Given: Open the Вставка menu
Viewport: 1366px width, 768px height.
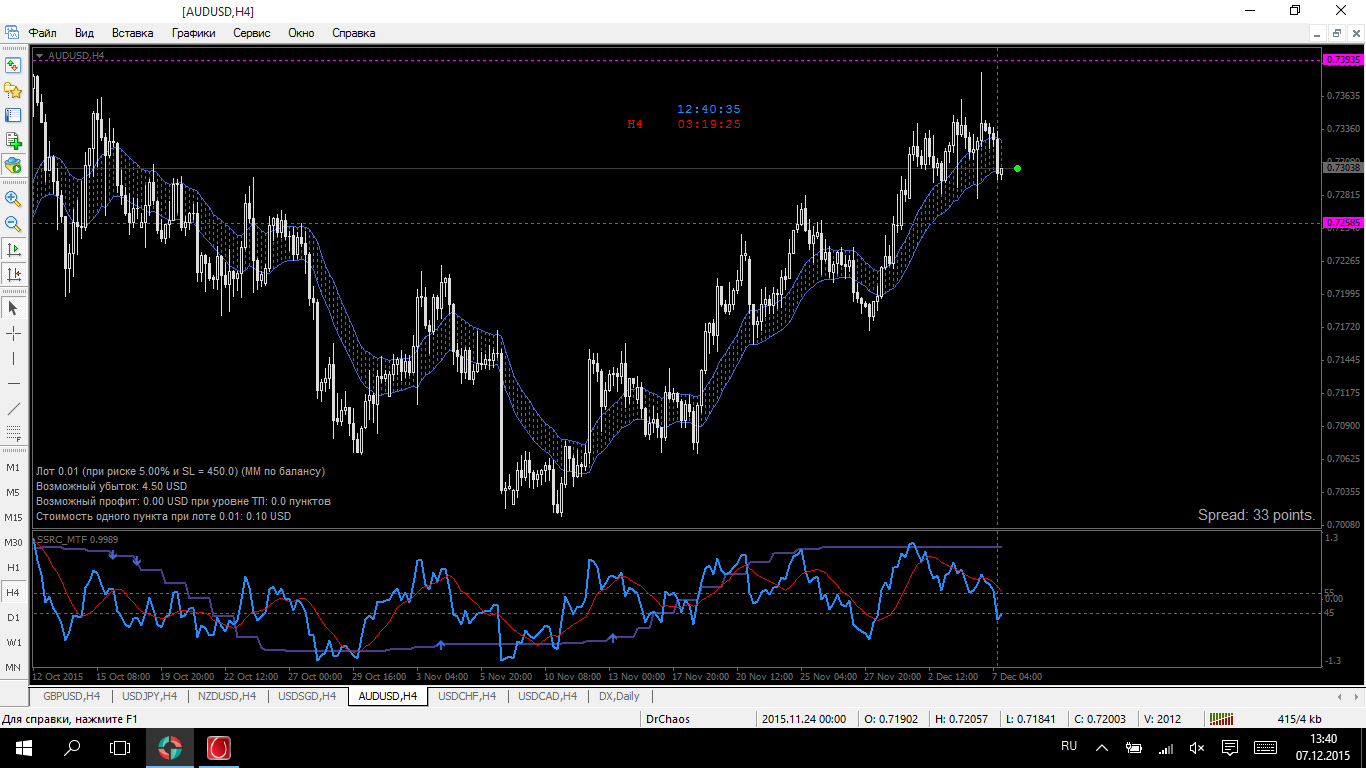Looking at the screenshot, I should (x=132, y=33).
